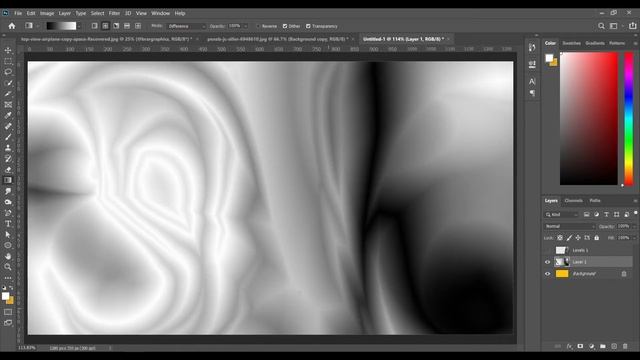Select the Hand tool
This screenshot has width=640, height=360.
click(x=8, y=256)
